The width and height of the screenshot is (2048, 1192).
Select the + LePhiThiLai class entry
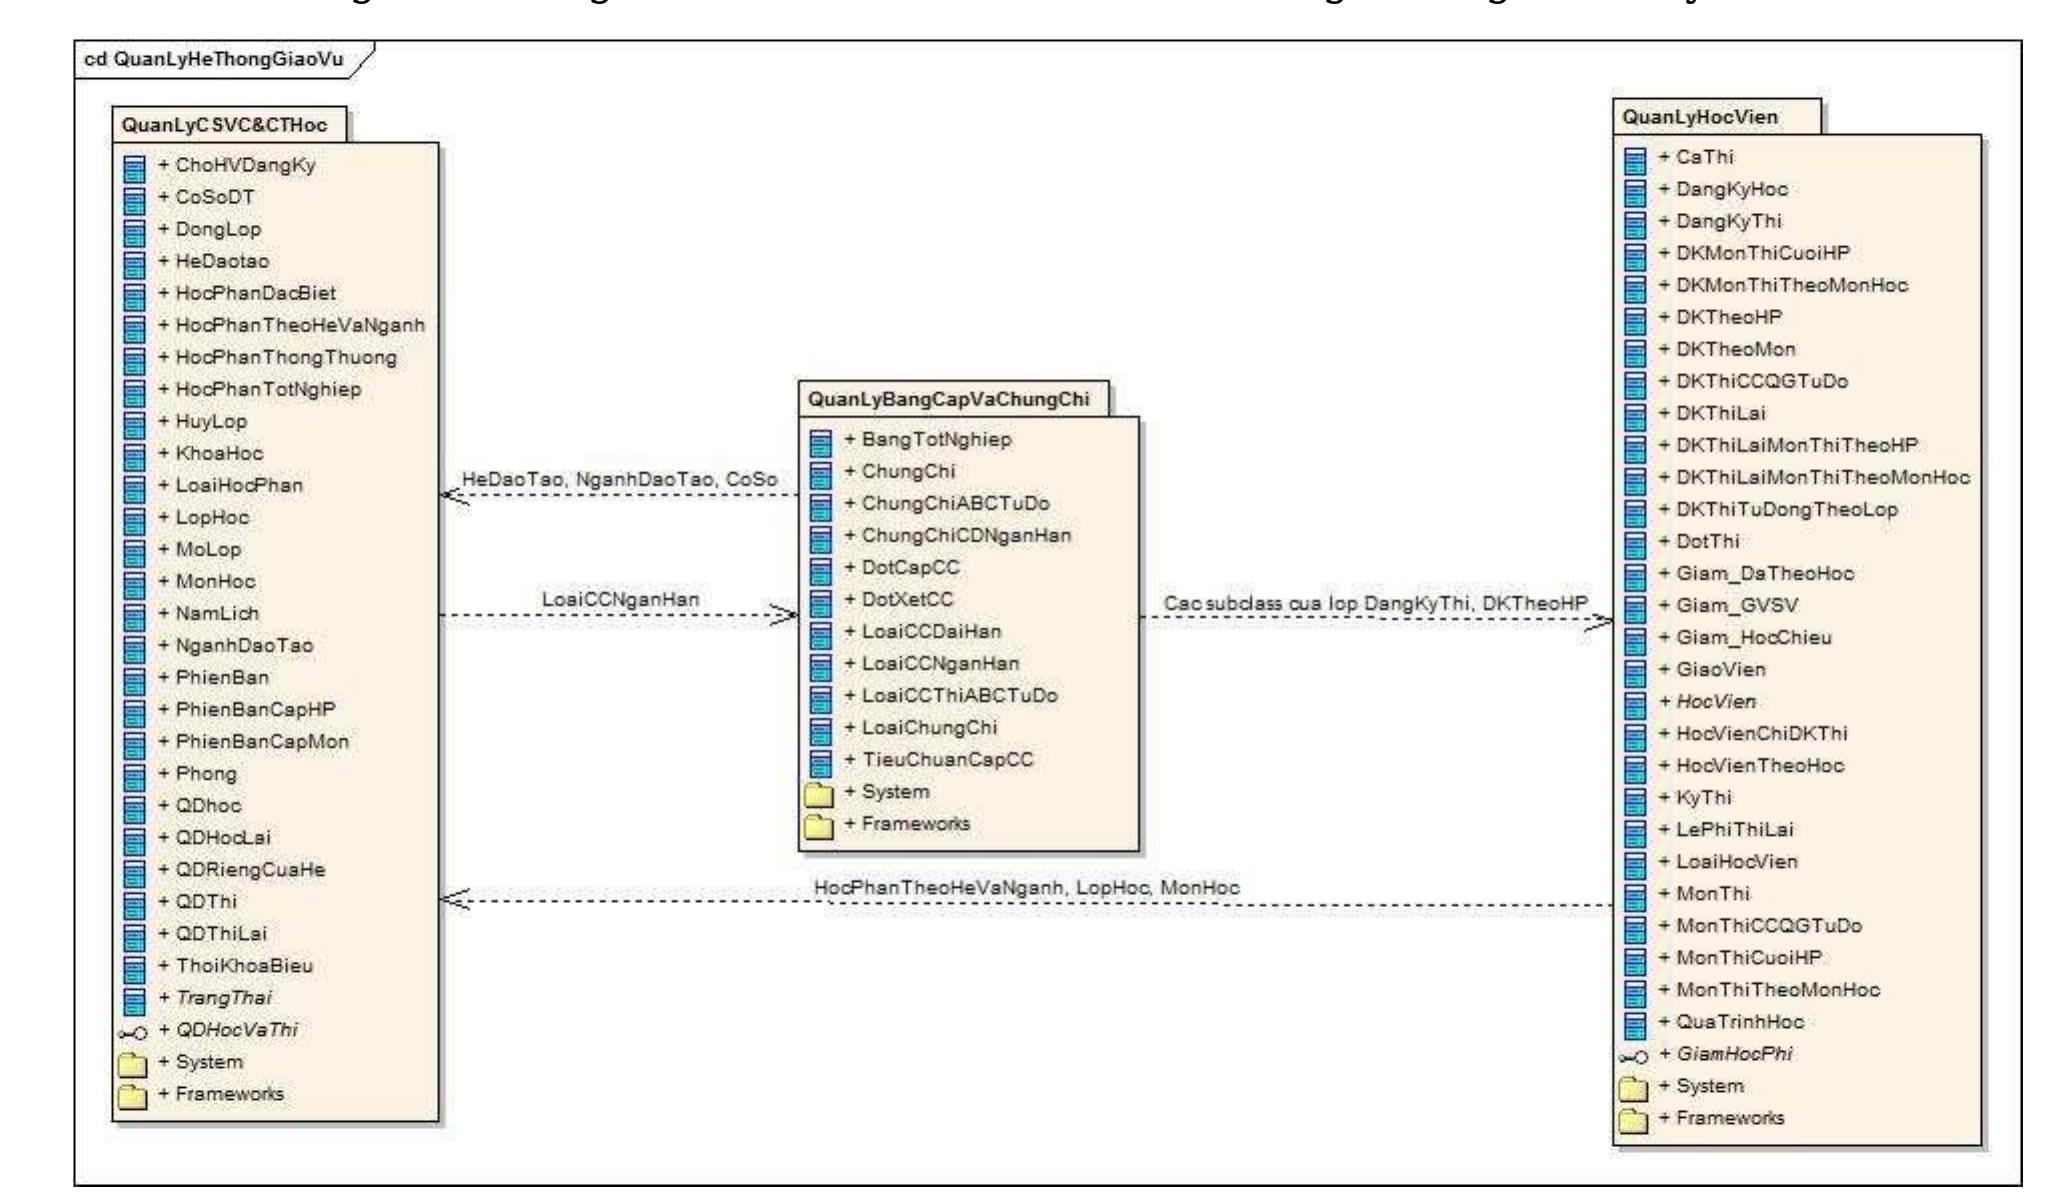[1726, 829]
